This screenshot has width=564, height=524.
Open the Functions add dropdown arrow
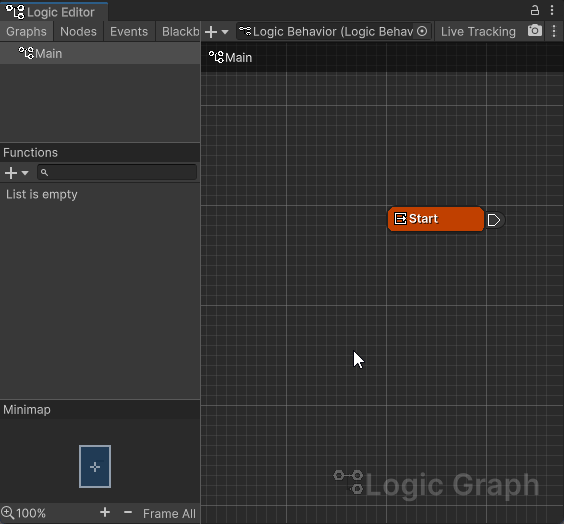pyautogui.click(x=25, y=173)
